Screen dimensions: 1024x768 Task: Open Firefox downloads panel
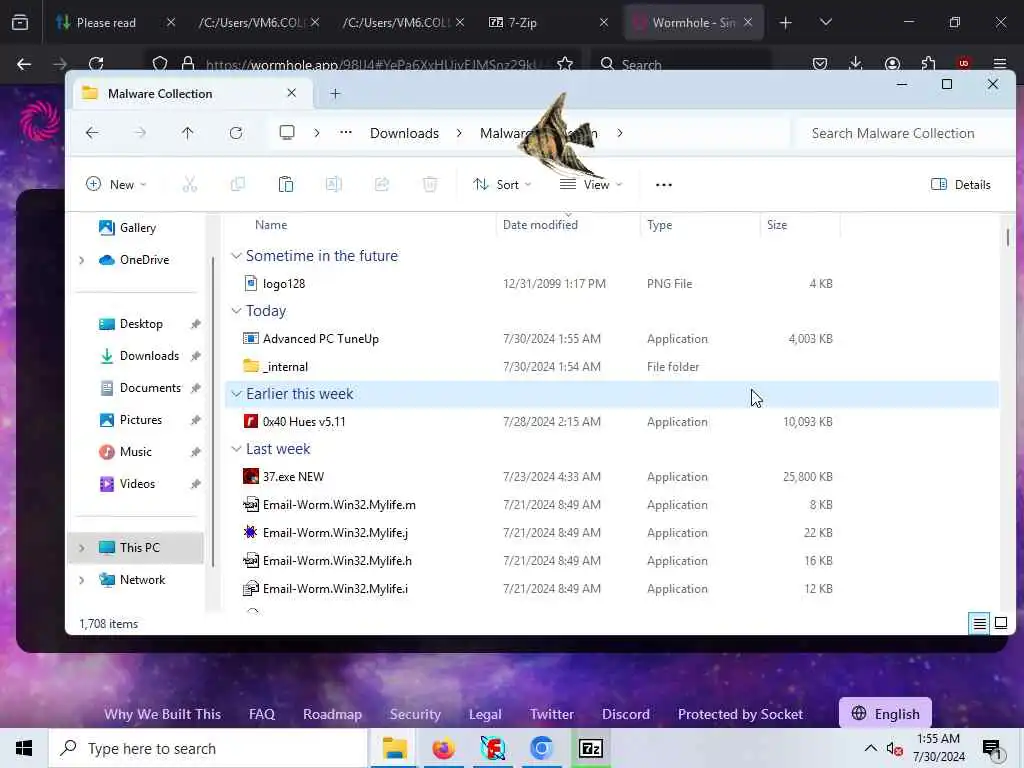(856, 64)
